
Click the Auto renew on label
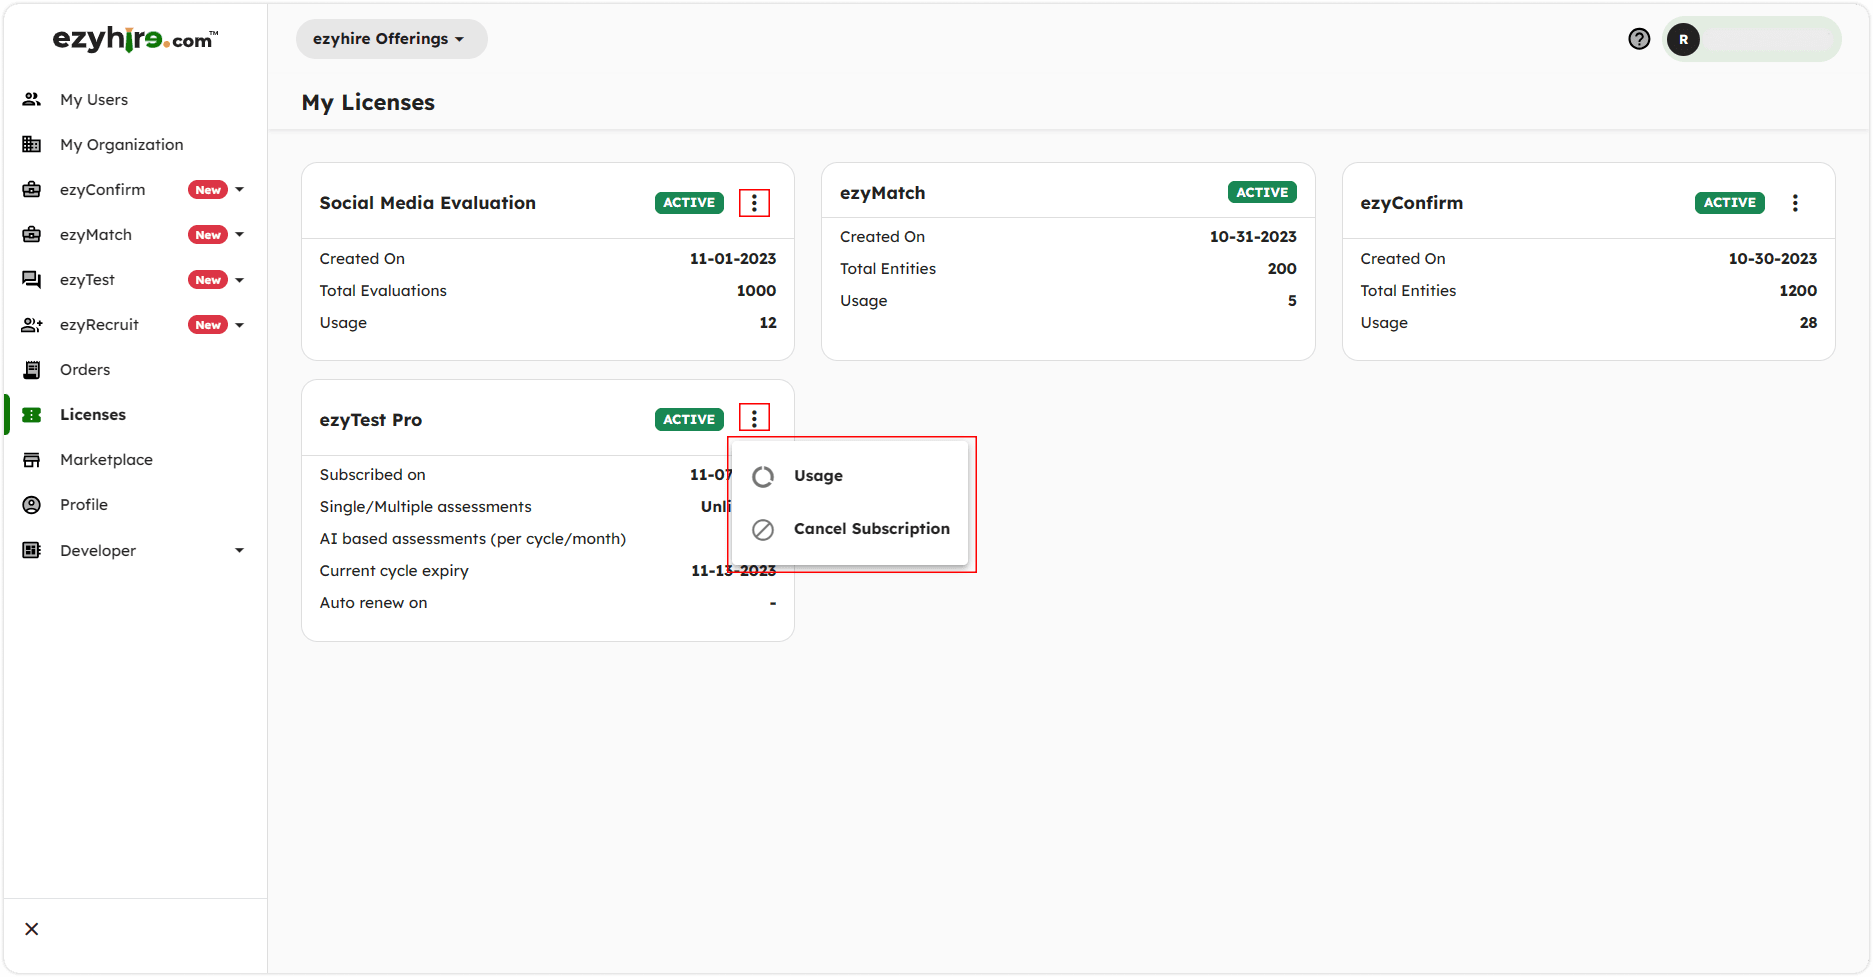tap(373, 602)
